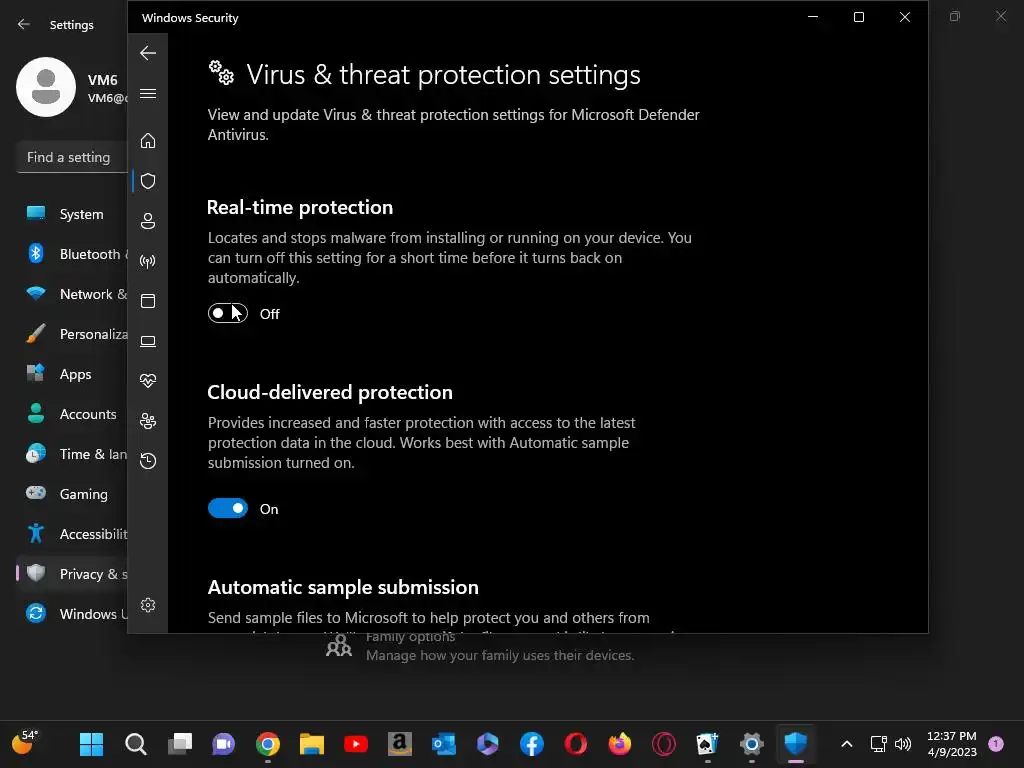Open Windows Security settings gear icon
This screenshot has width=1024, height=768.
coord(148,605)
